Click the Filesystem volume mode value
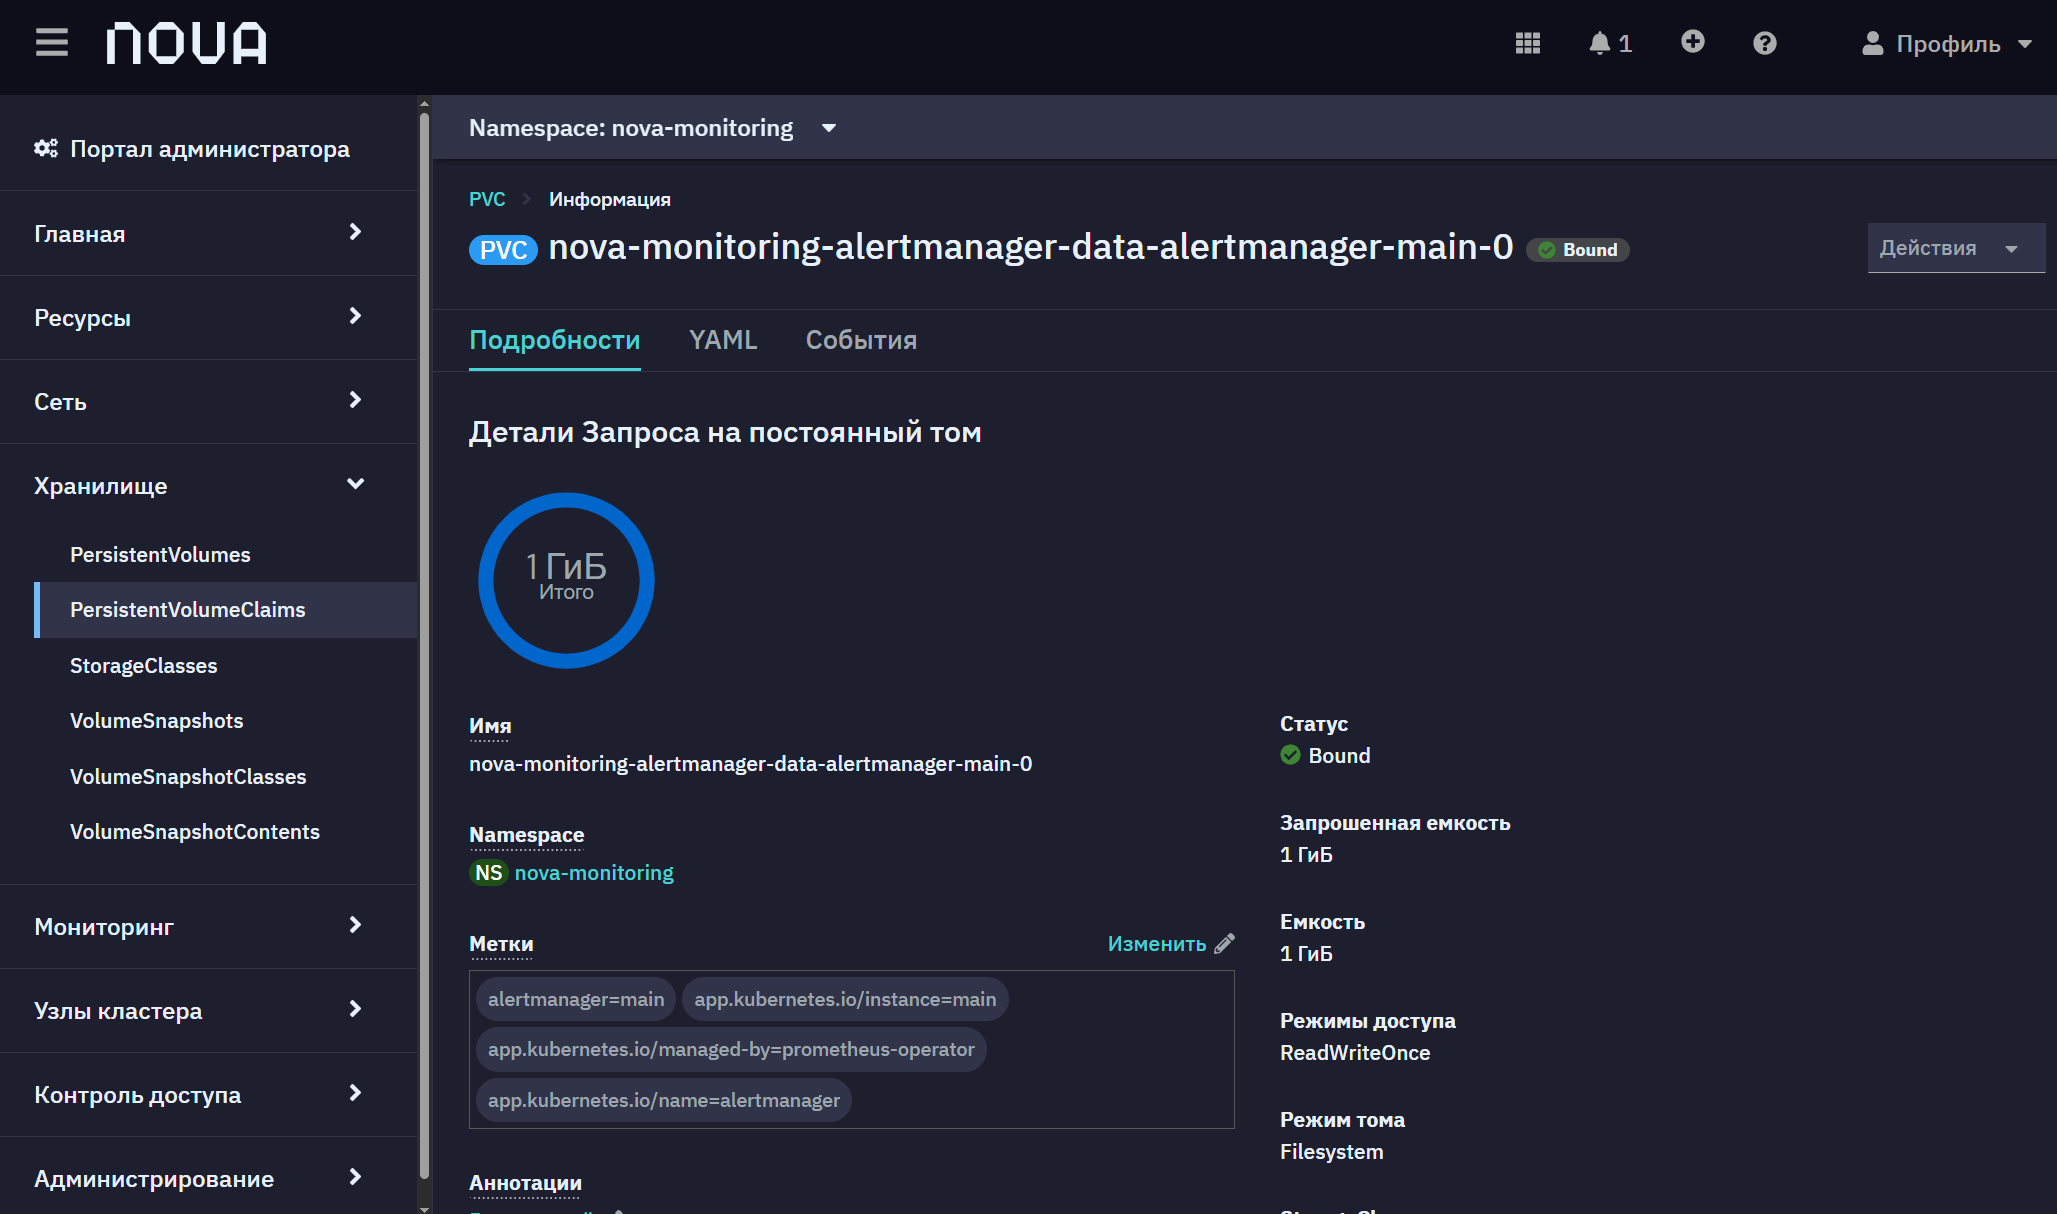The height and width of the screenshot is (1214, 2057). (x=1331, y=1151)
